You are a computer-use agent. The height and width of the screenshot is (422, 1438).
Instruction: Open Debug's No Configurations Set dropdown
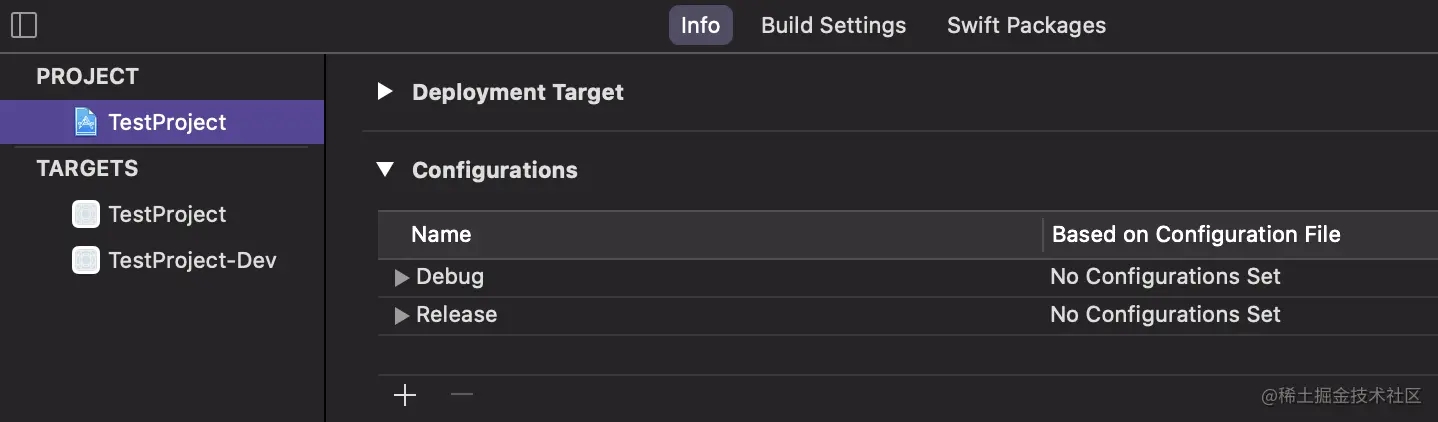coord(1165,276)
